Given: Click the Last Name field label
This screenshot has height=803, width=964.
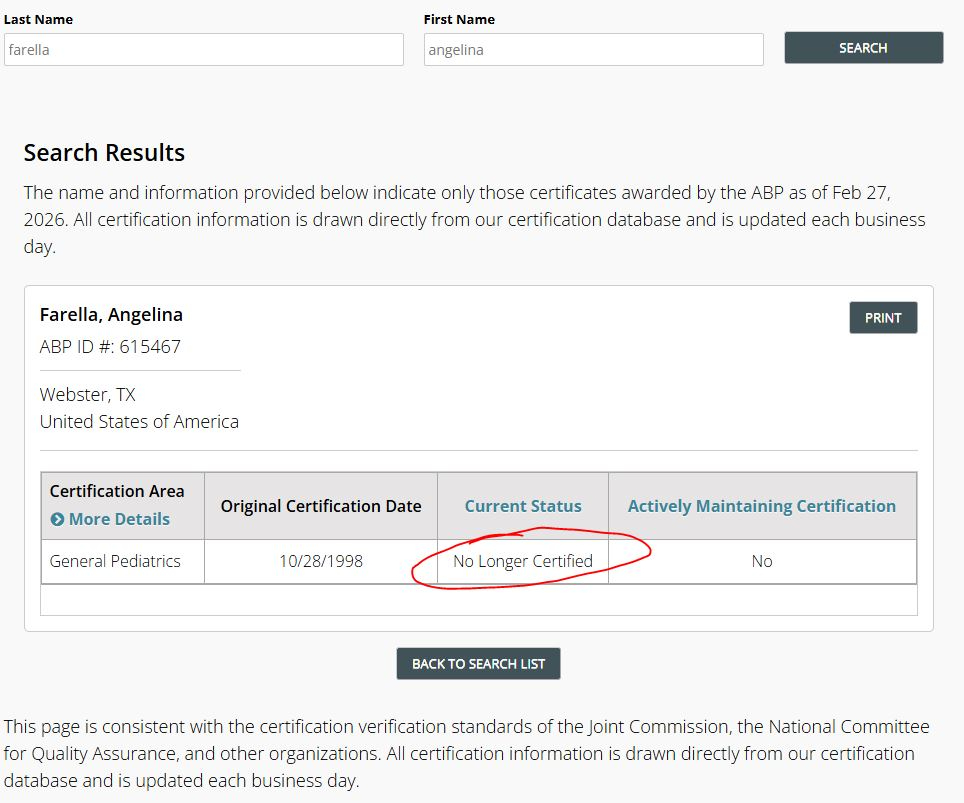Looking at the screenshot, I should pos(38,19).
